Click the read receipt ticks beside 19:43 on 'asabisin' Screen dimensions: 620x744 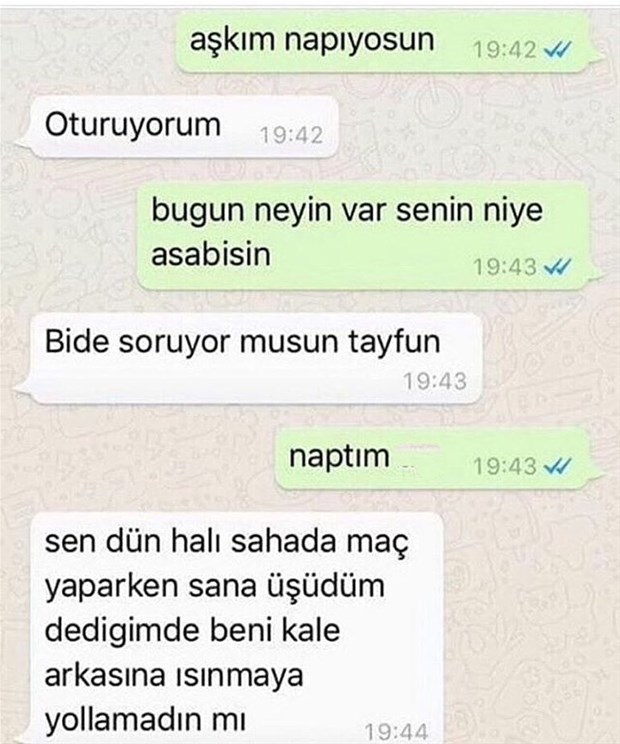click(x=557, y=267)
